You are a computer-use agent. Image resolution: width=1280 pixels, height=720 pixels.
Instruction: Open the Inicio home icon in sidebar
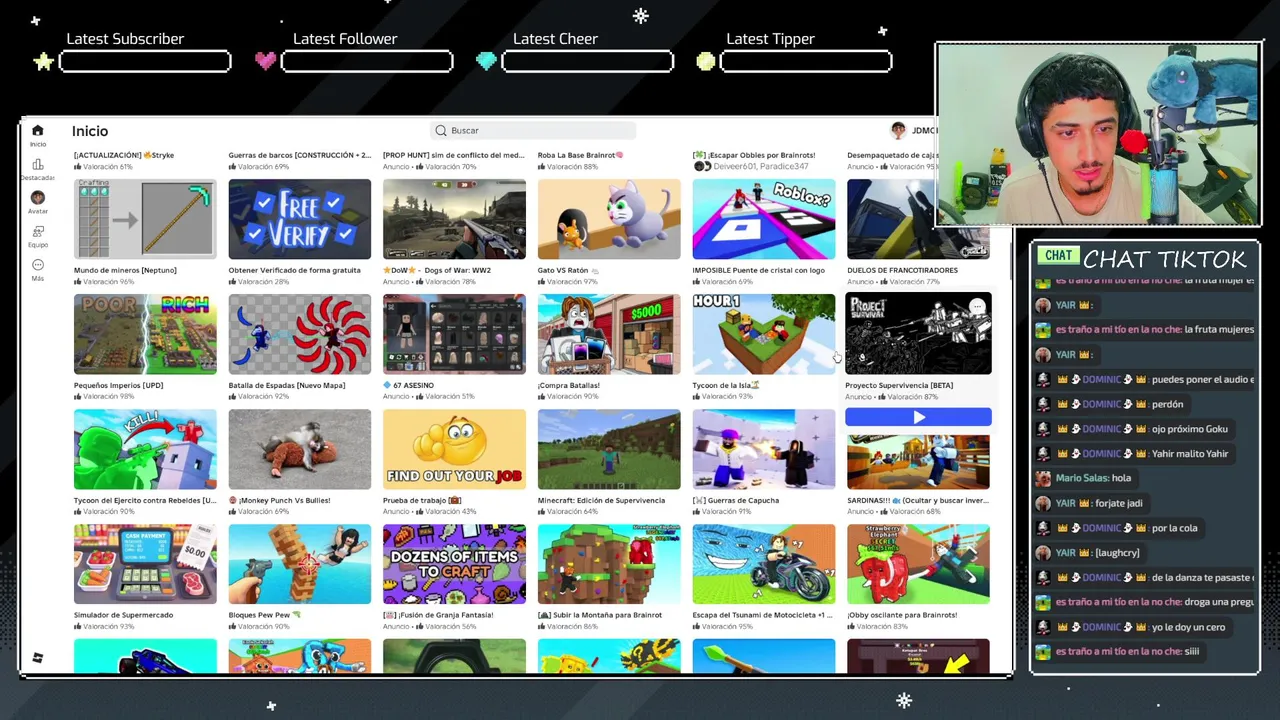click(37, 131)
